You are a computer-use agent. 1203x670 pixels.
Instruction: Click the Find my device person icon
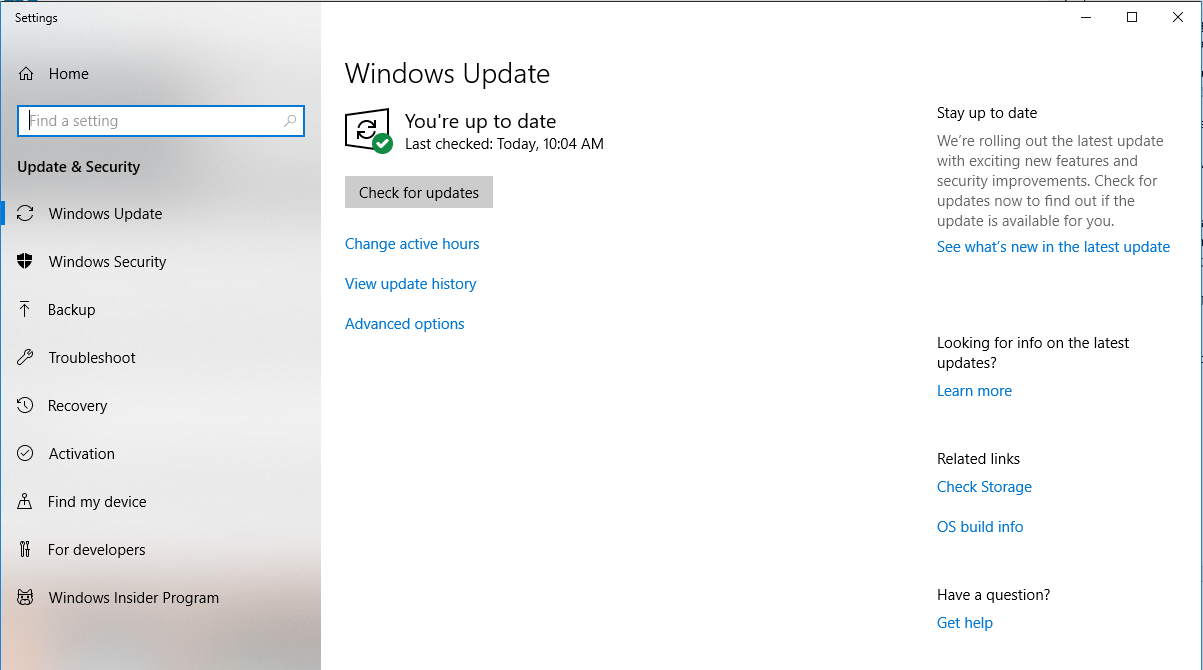[26, 502]
